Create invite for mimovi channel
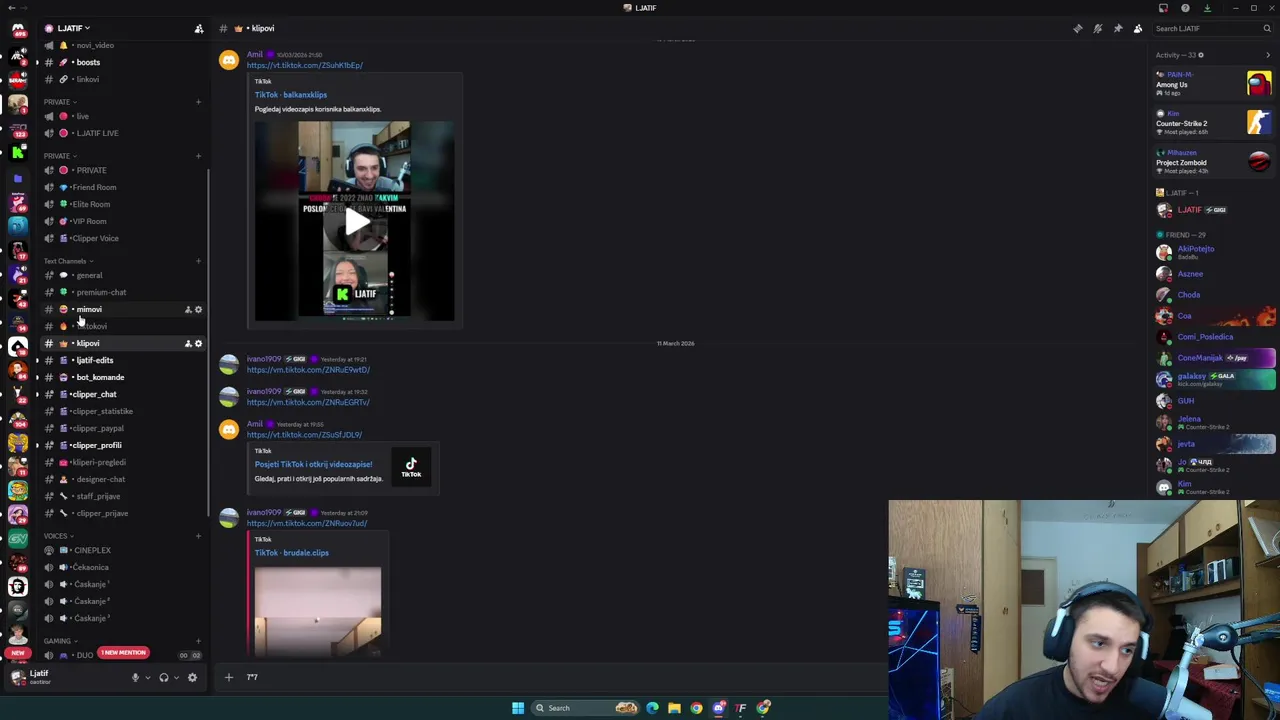The height and width of the screenshot is (720, 1280). 187,309
